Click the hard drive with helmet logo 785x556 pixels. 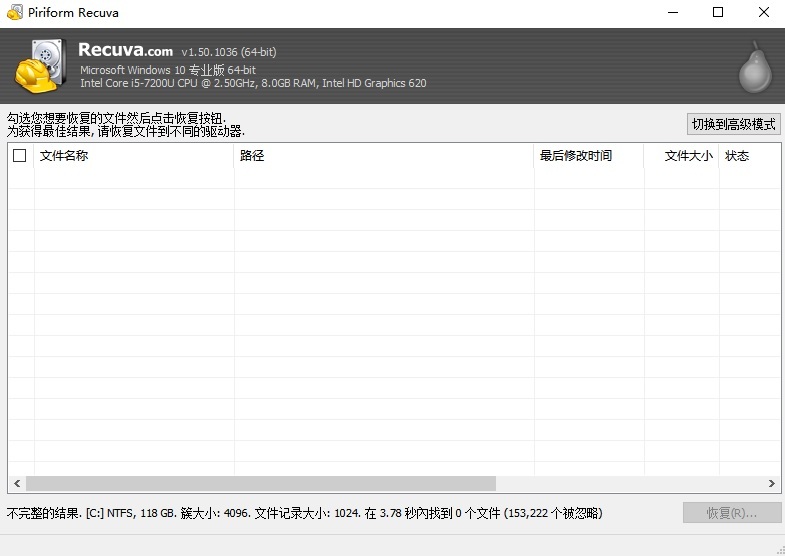click(41, 66)
